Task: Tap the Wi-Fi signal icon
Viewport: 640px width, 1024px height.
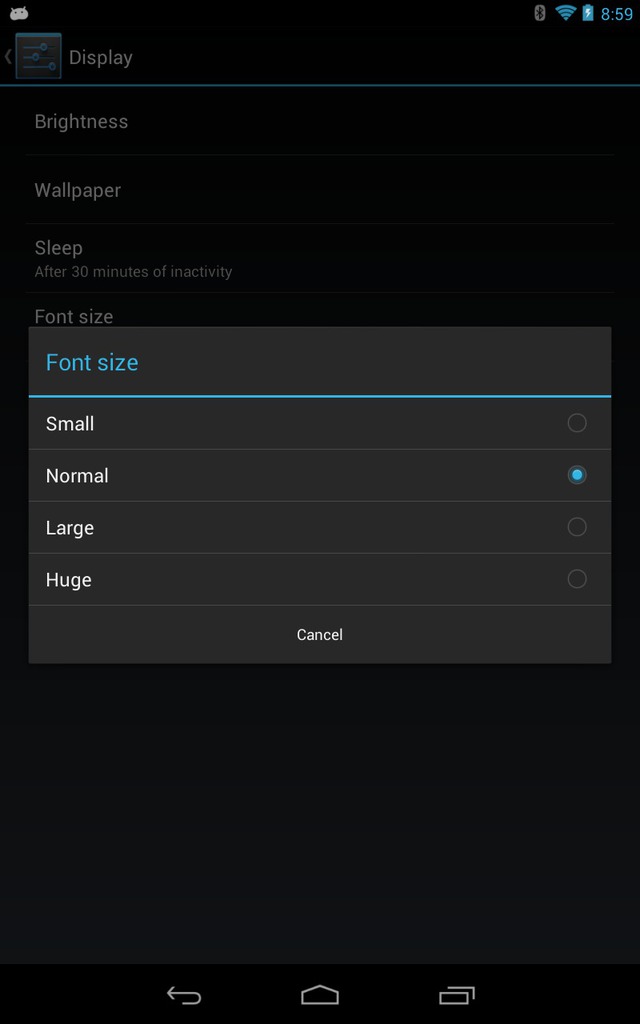Action: (565, 13)
